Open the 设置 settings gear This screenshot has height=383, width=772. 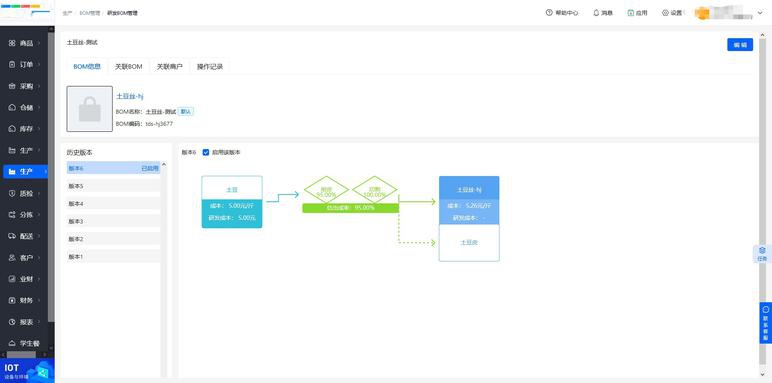click(x=665, y=13)
